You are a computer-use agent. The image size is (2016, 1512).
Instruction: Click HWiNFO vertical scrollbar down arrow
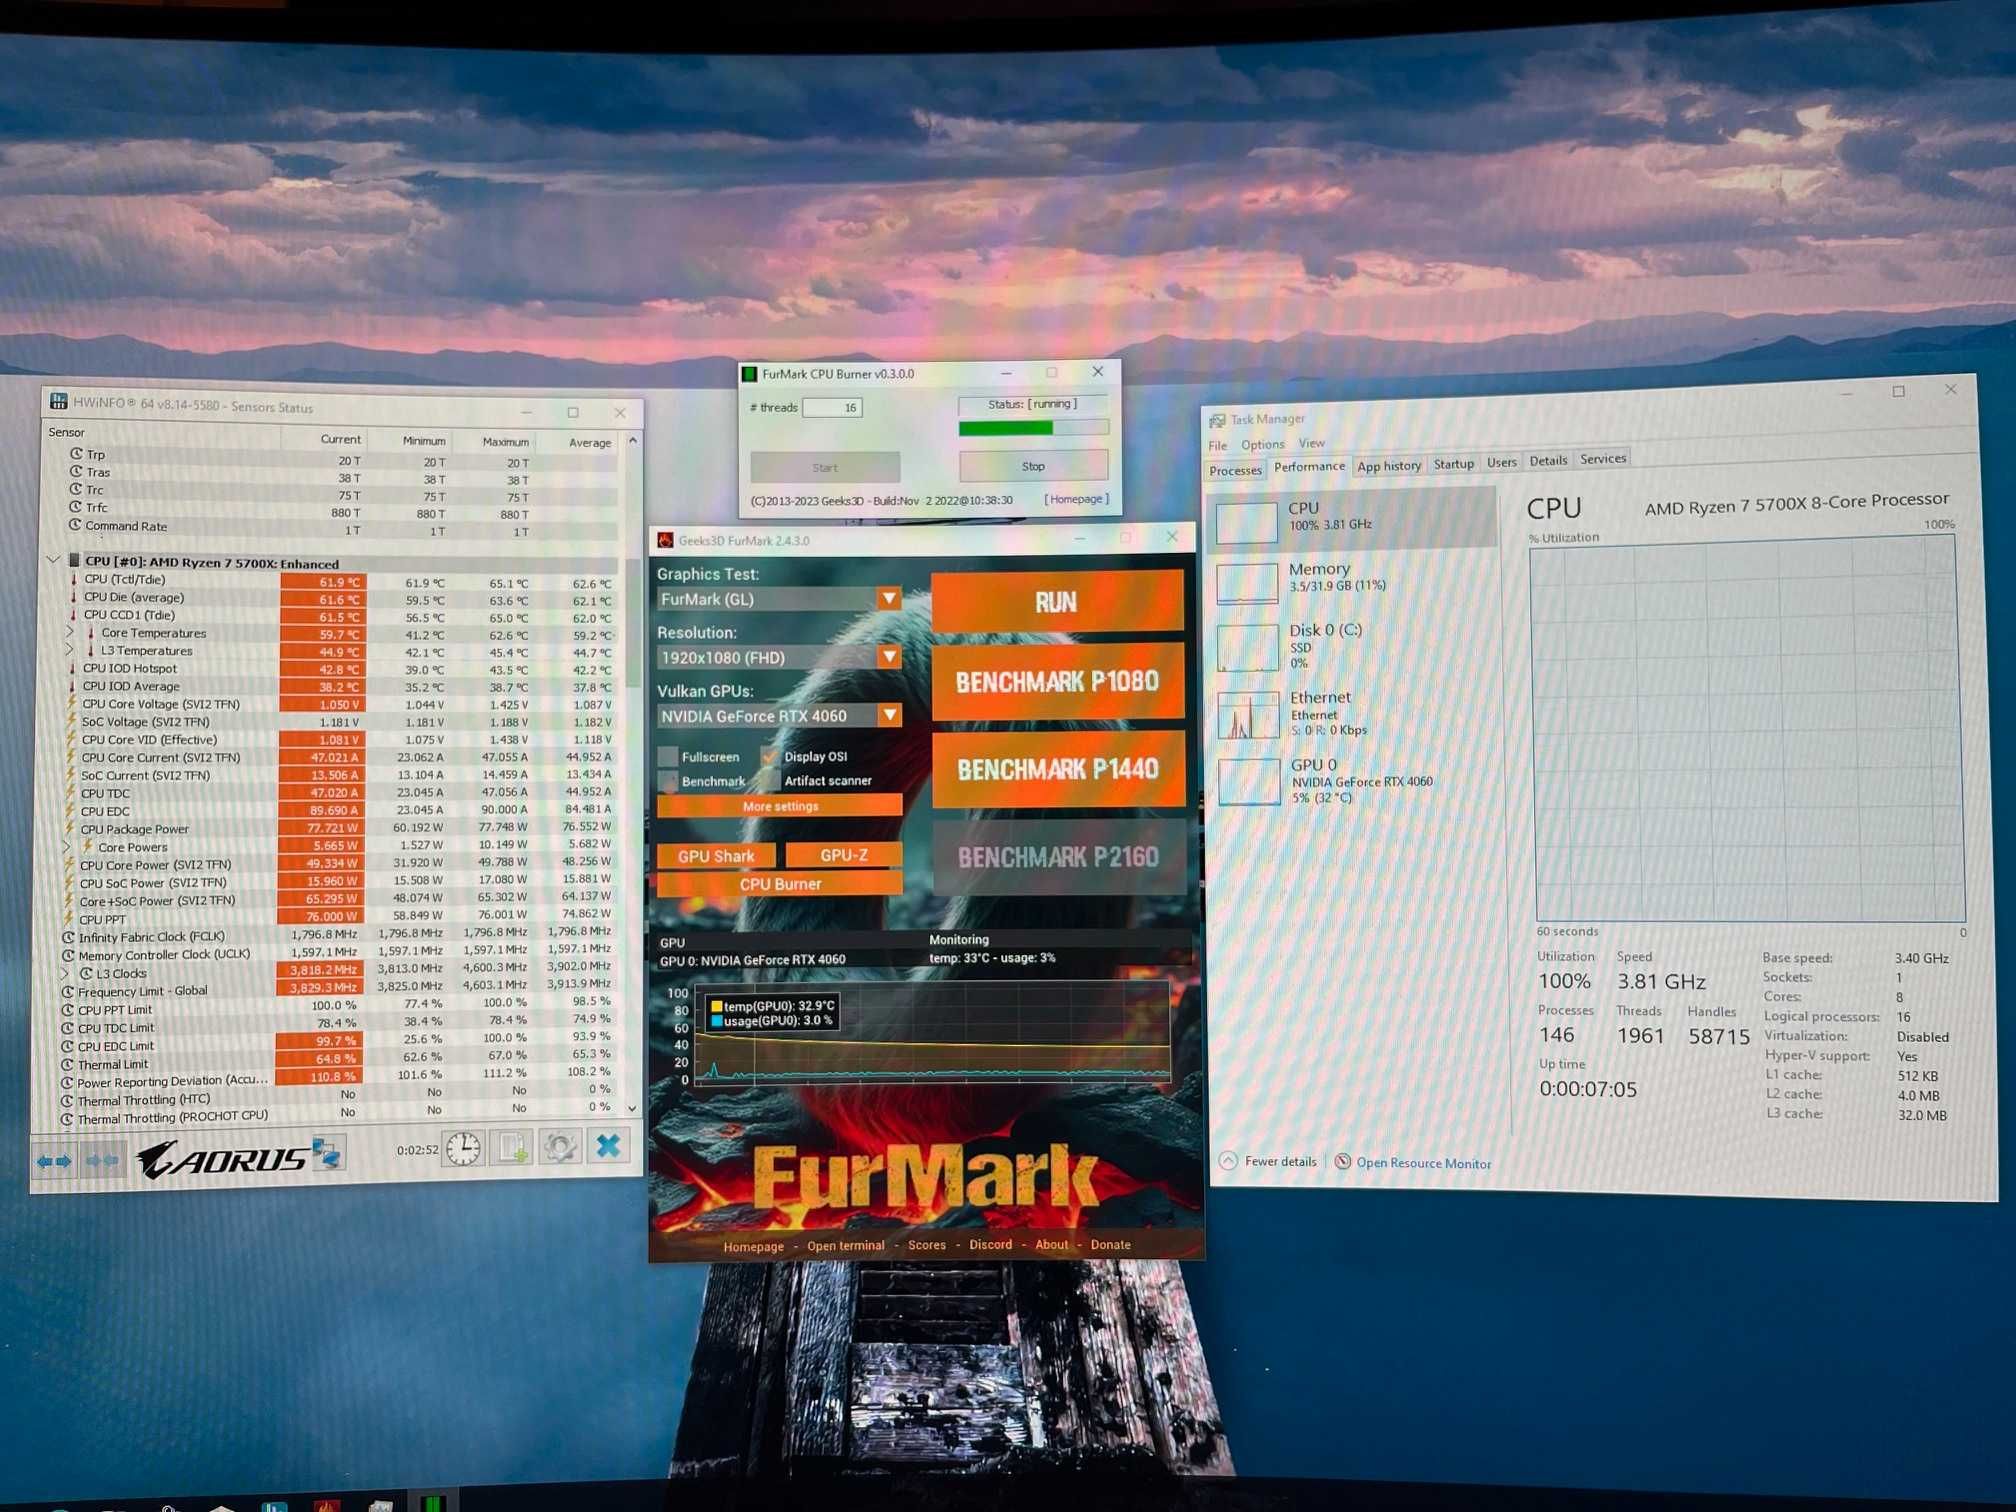[x=632, y=1108]
